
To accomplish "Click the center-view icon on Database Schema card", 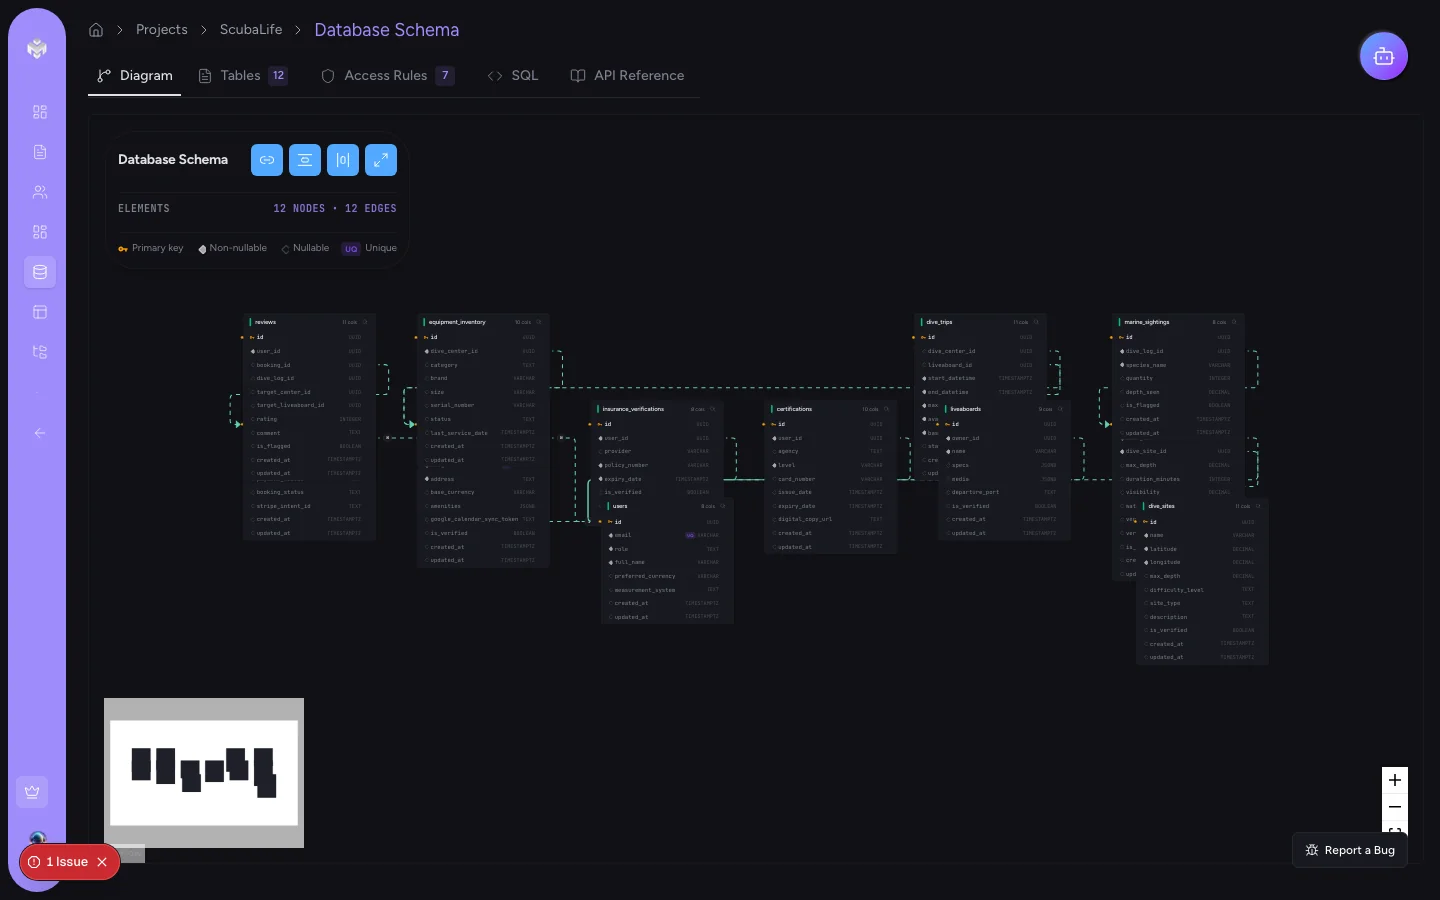I will [x=305, y=160].
